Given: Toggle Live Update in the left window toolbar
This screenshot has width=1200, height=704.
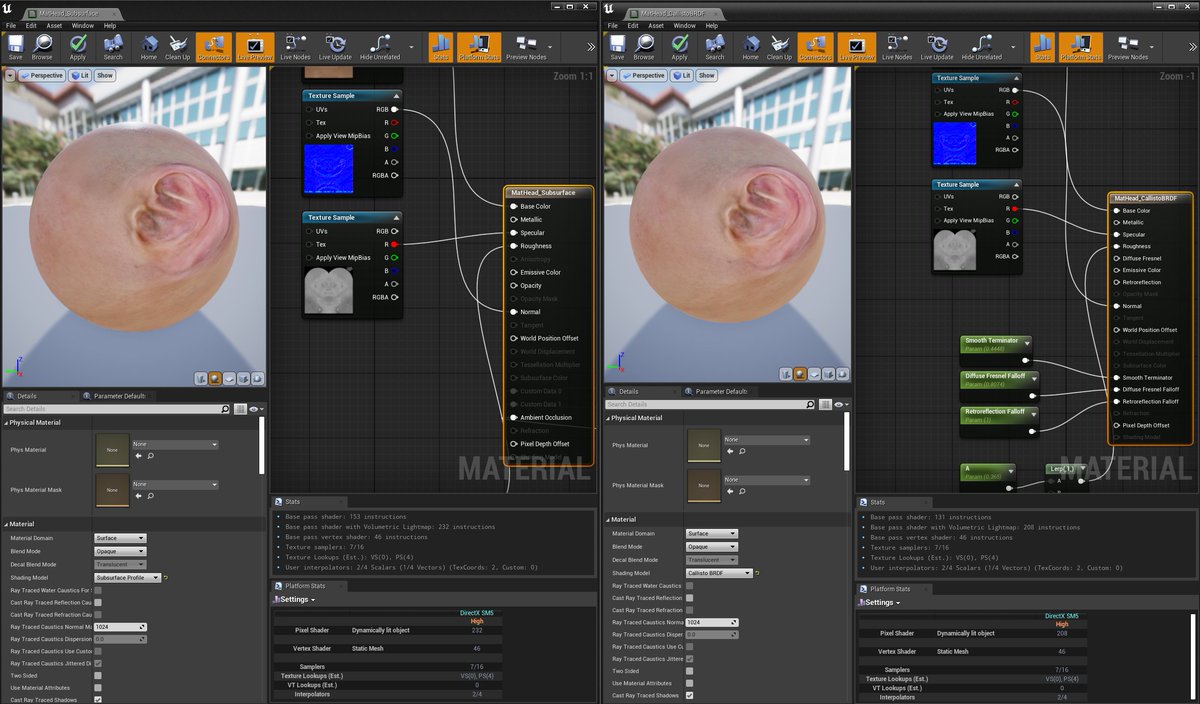Looking at the screenshot, I should pyautogui.click(x=336, y=47).
